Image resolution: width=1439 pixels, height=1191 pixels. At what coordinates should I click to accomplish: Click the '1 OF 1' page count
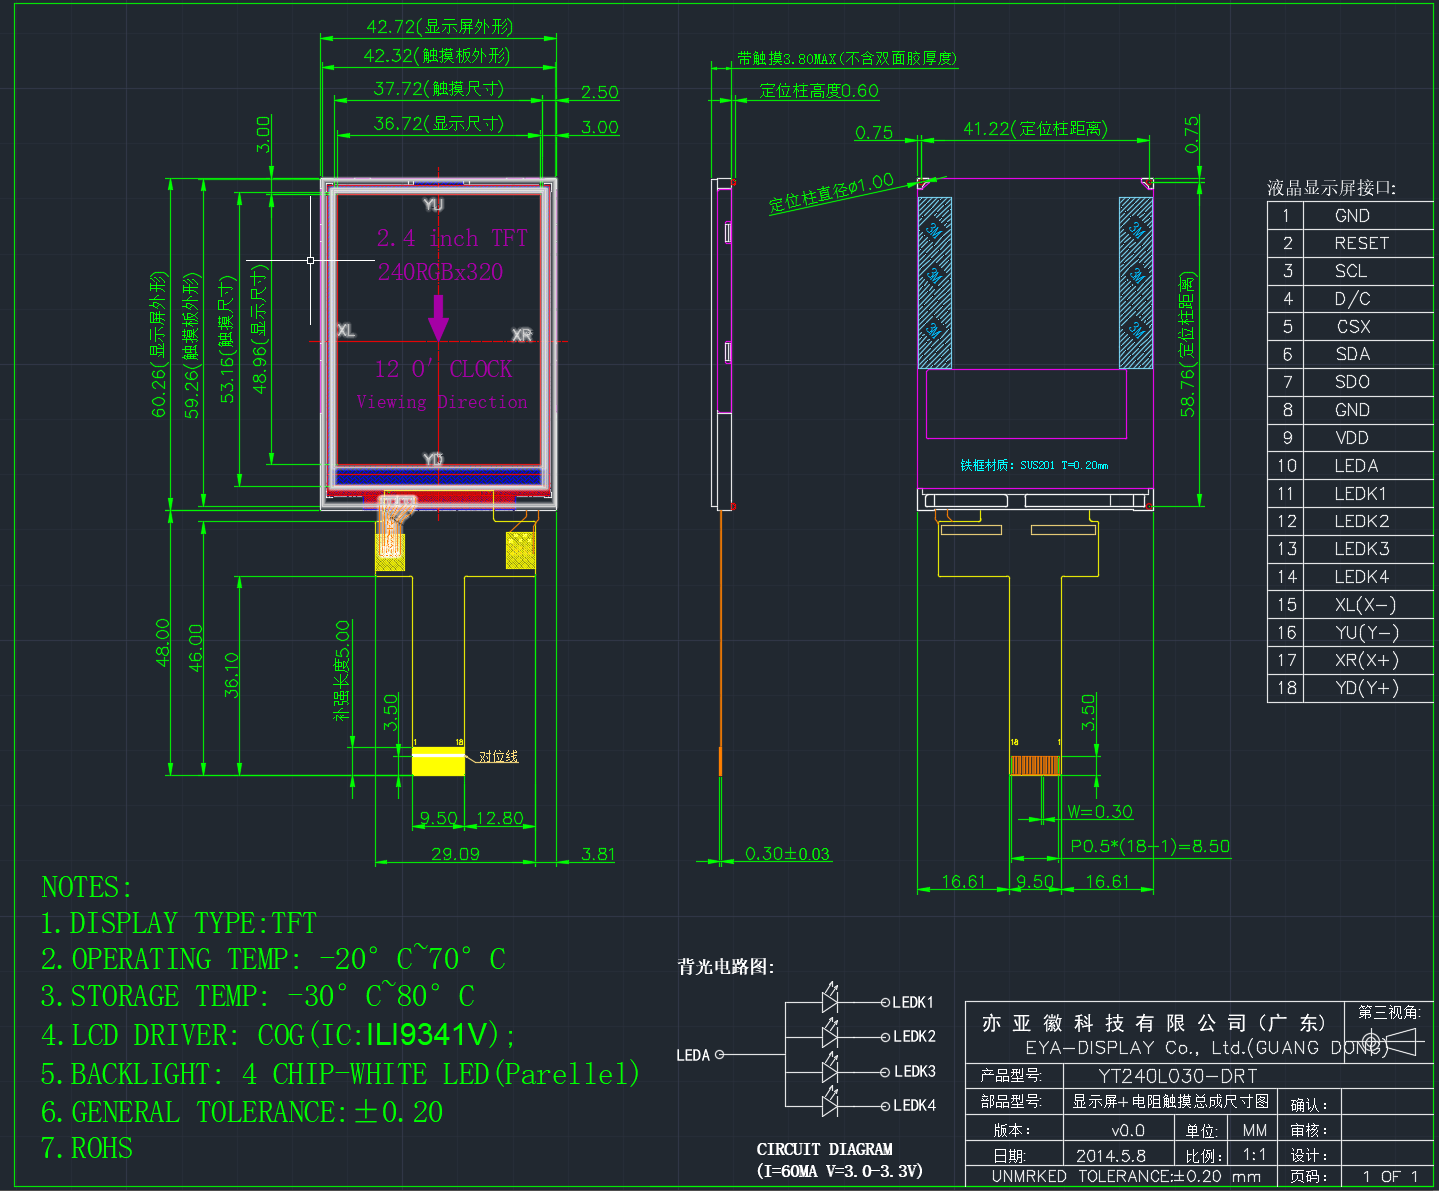click(1391, 1177)
